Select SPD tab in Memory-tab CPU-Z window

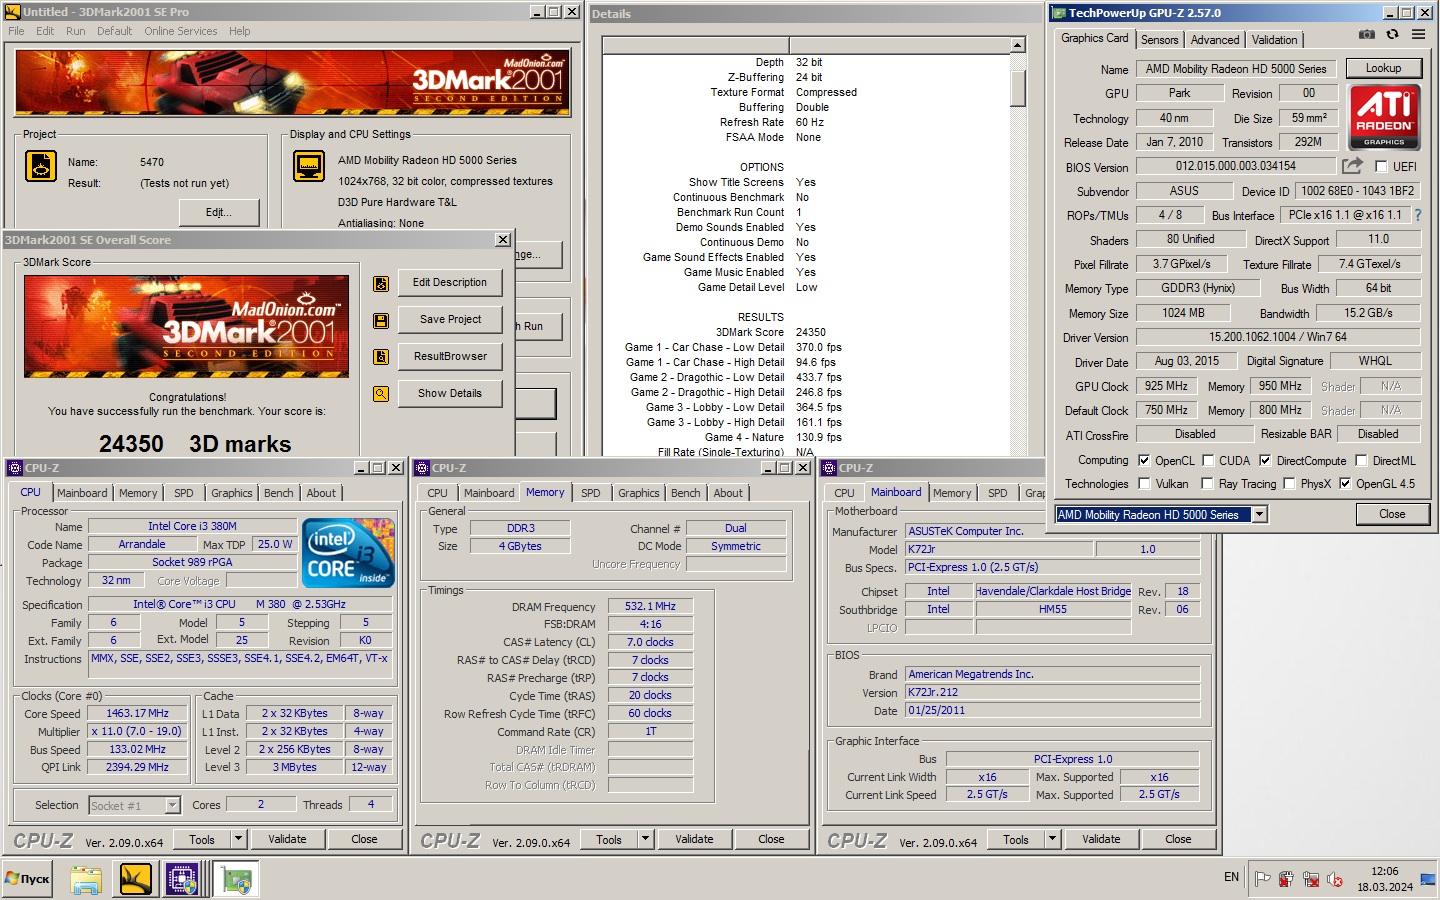pyautogui.click(x=591, y=493)
